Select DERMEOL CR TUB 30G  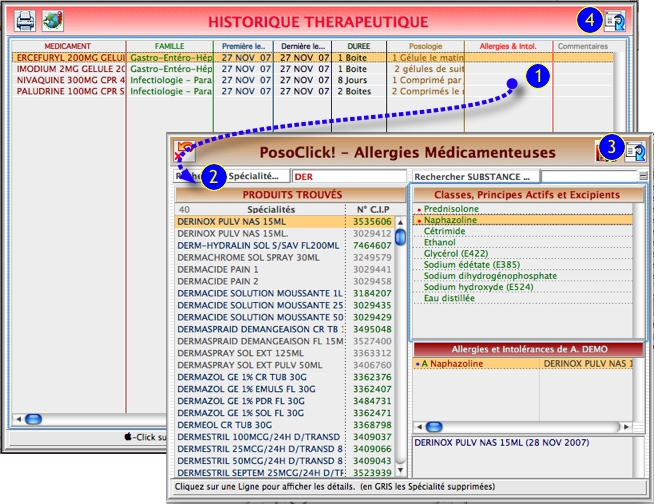tap(285, 425)
